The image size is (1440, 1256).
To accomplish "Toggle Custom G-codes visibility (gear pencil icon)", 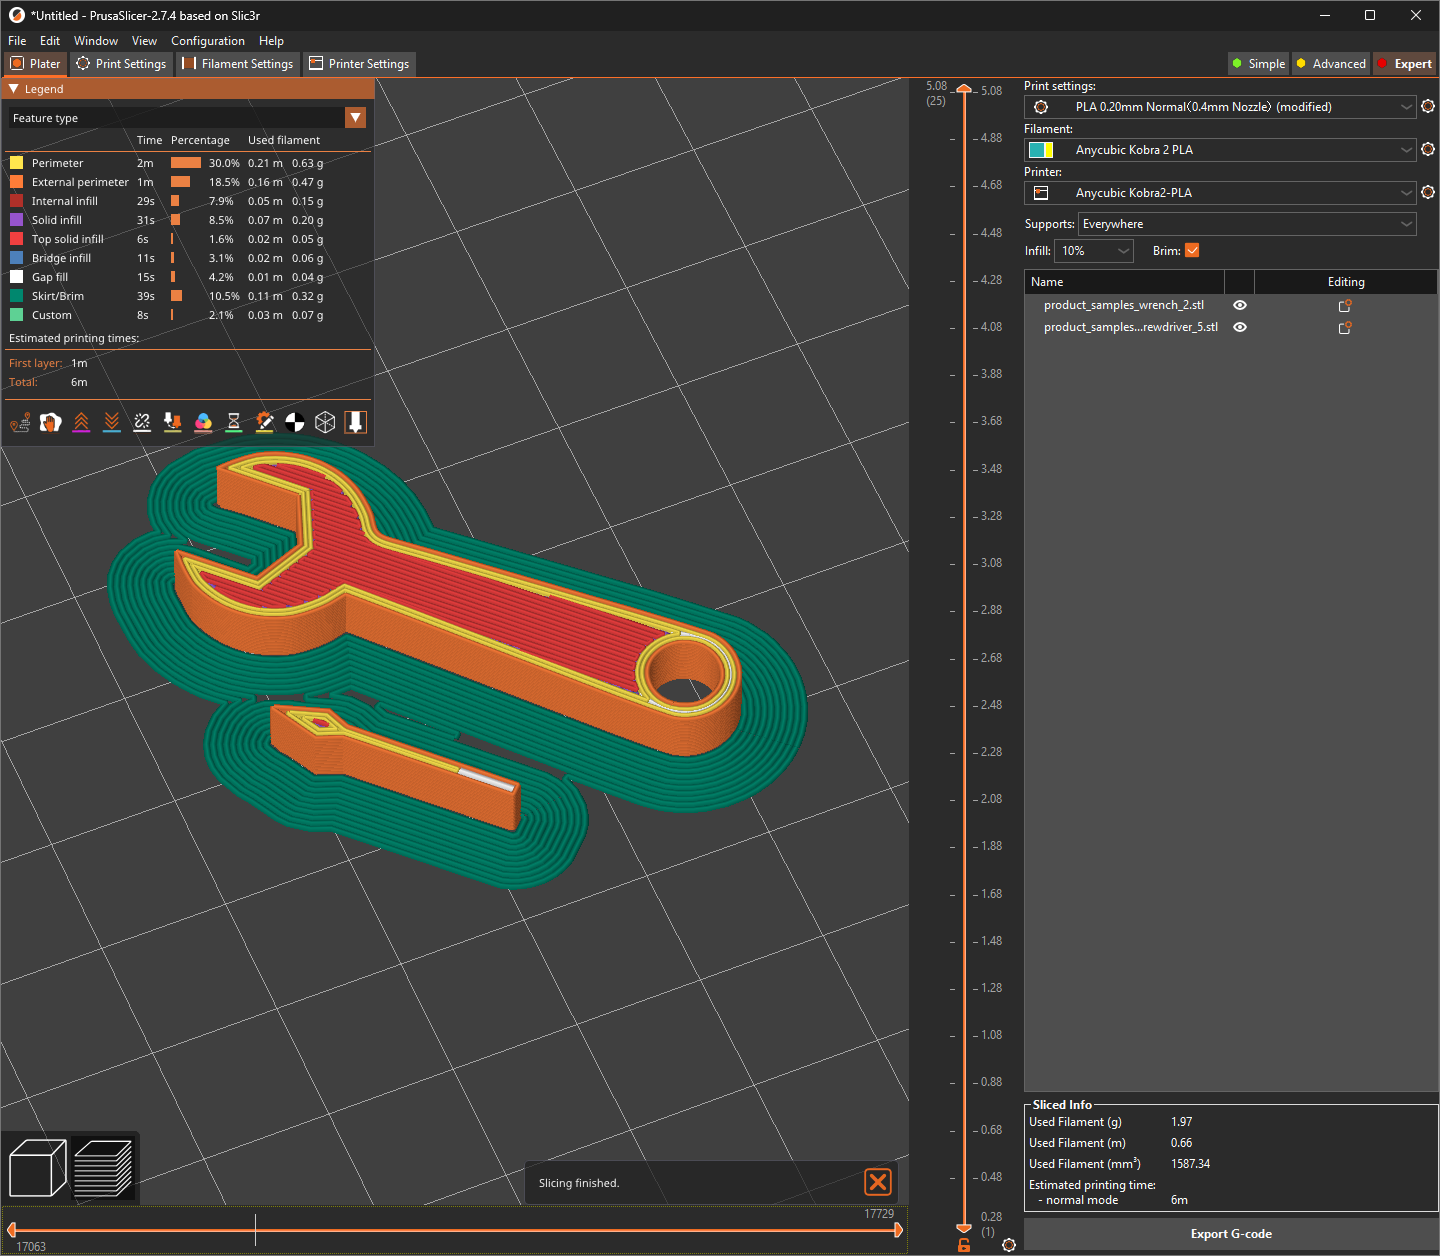I will pos(264,422).
